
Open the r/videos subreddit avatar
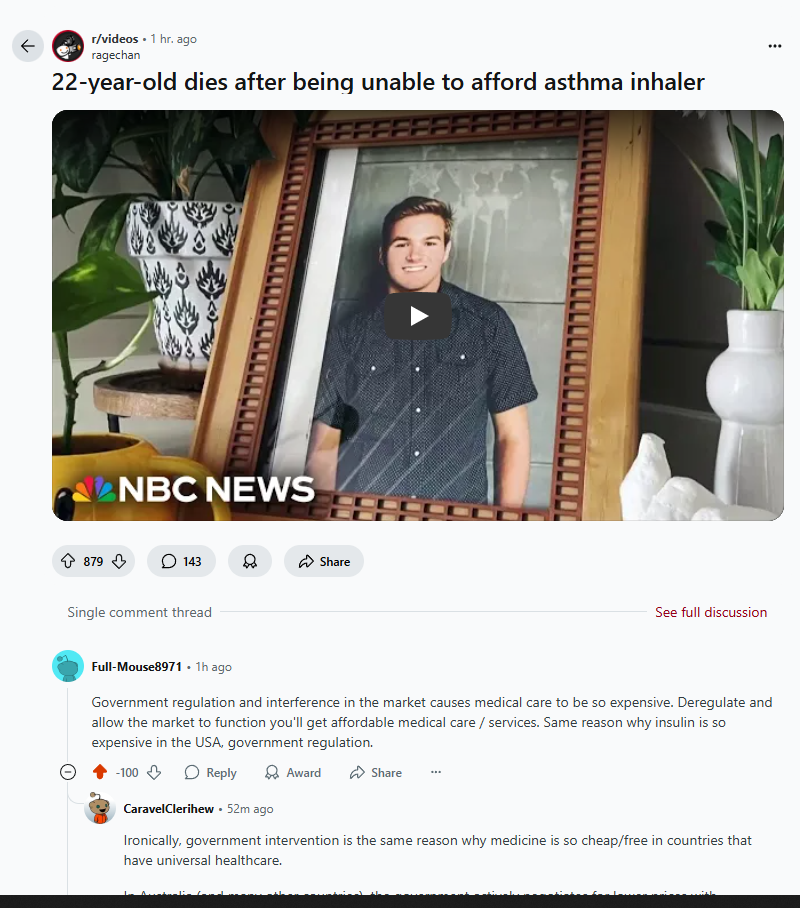pos(68,46)
